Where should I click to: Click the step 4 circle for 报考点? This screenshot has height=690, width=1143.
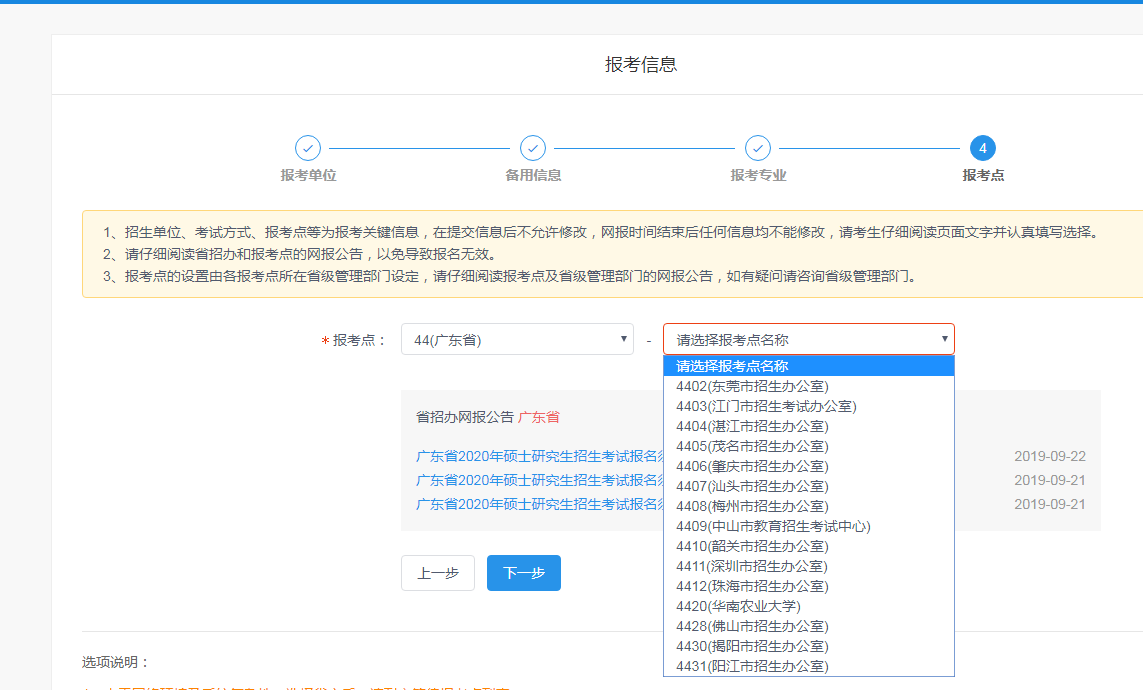point(982,147)
